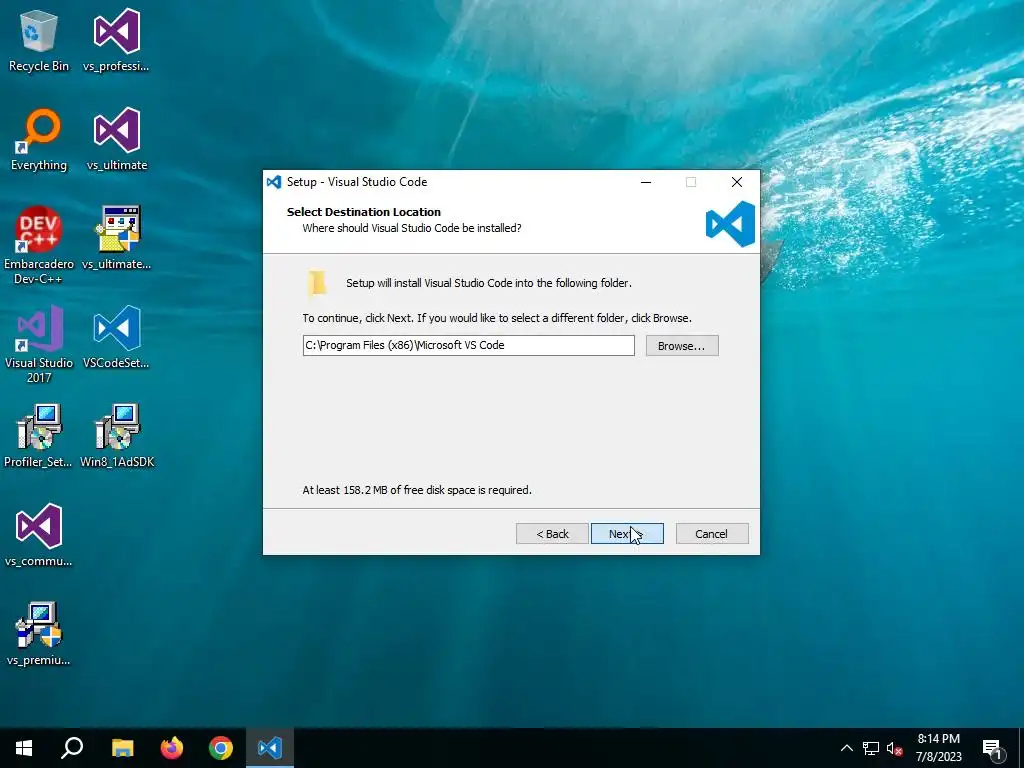Click the install path input field
1024x768 pixels.
(468, 345)
